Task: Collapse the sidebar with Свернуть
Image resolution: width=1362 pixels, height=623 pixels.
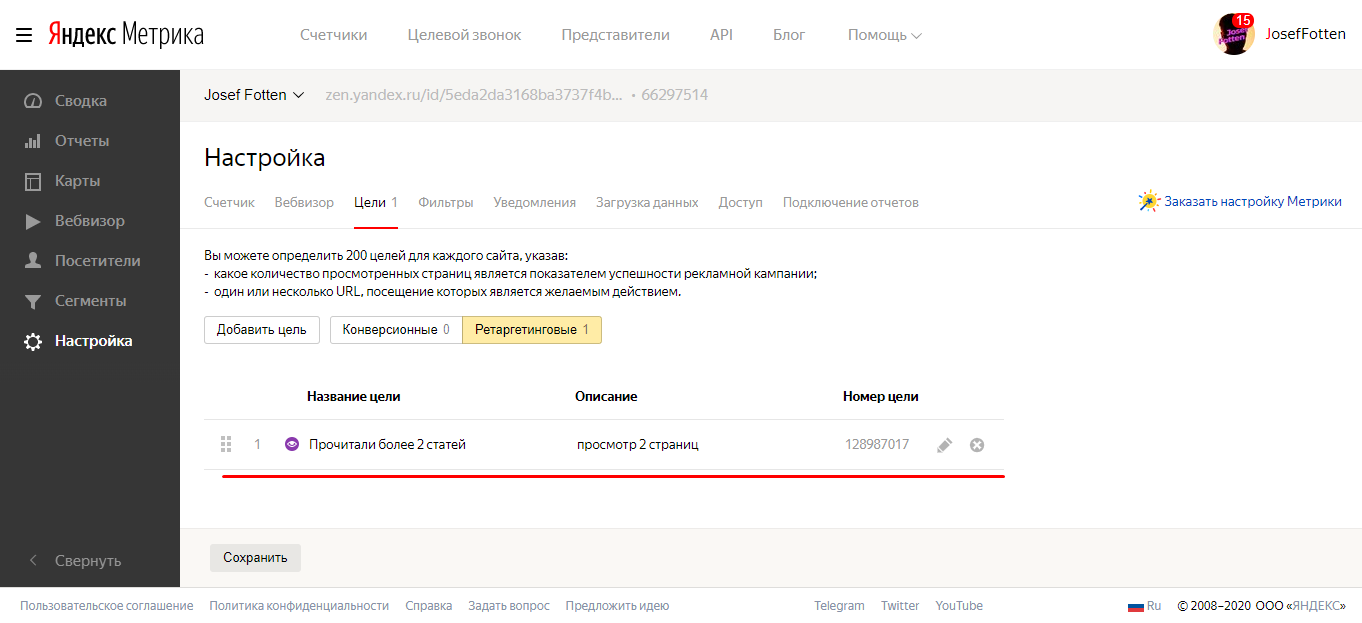Action: pos(87,561)
